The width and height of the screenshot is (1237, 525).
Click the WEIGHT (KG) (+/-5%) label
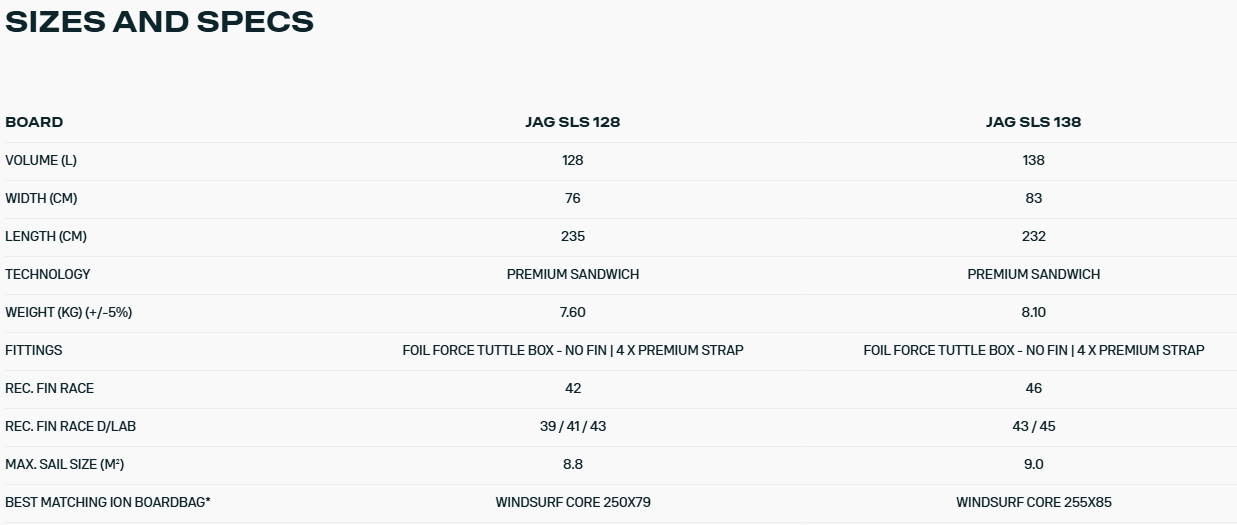click(69, 312)
